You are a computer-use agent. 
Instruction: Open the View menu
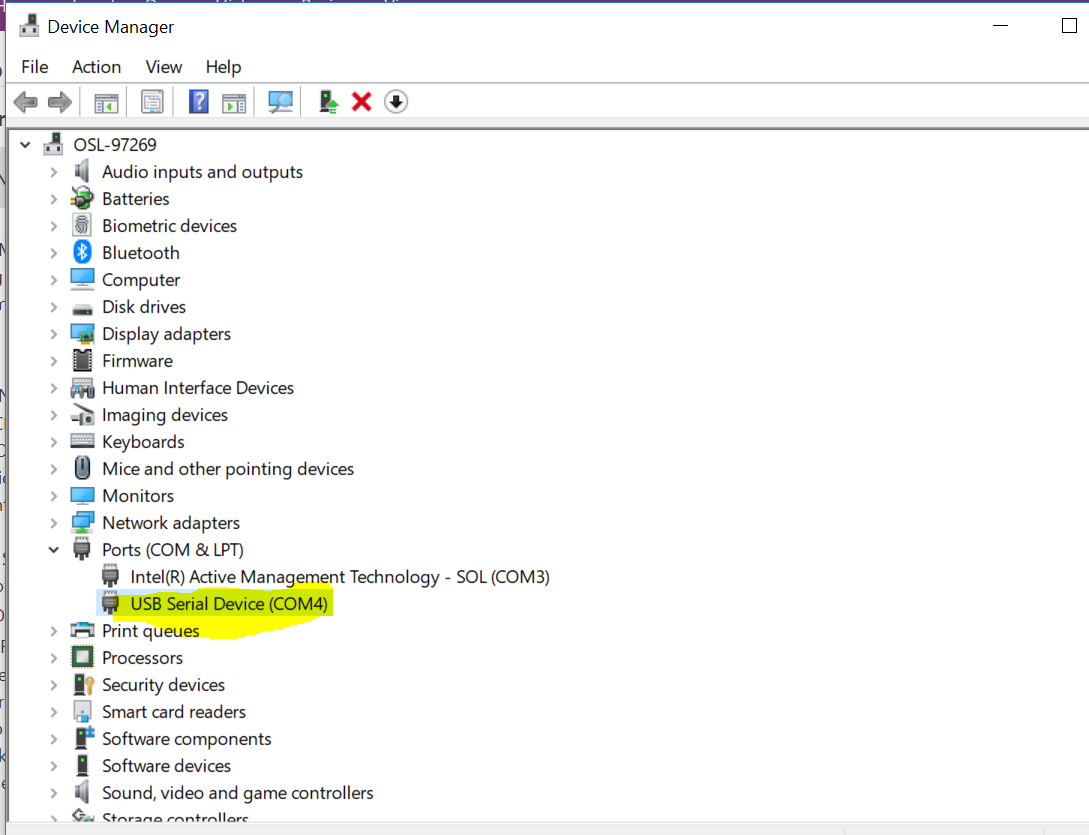tap(163, 67)
